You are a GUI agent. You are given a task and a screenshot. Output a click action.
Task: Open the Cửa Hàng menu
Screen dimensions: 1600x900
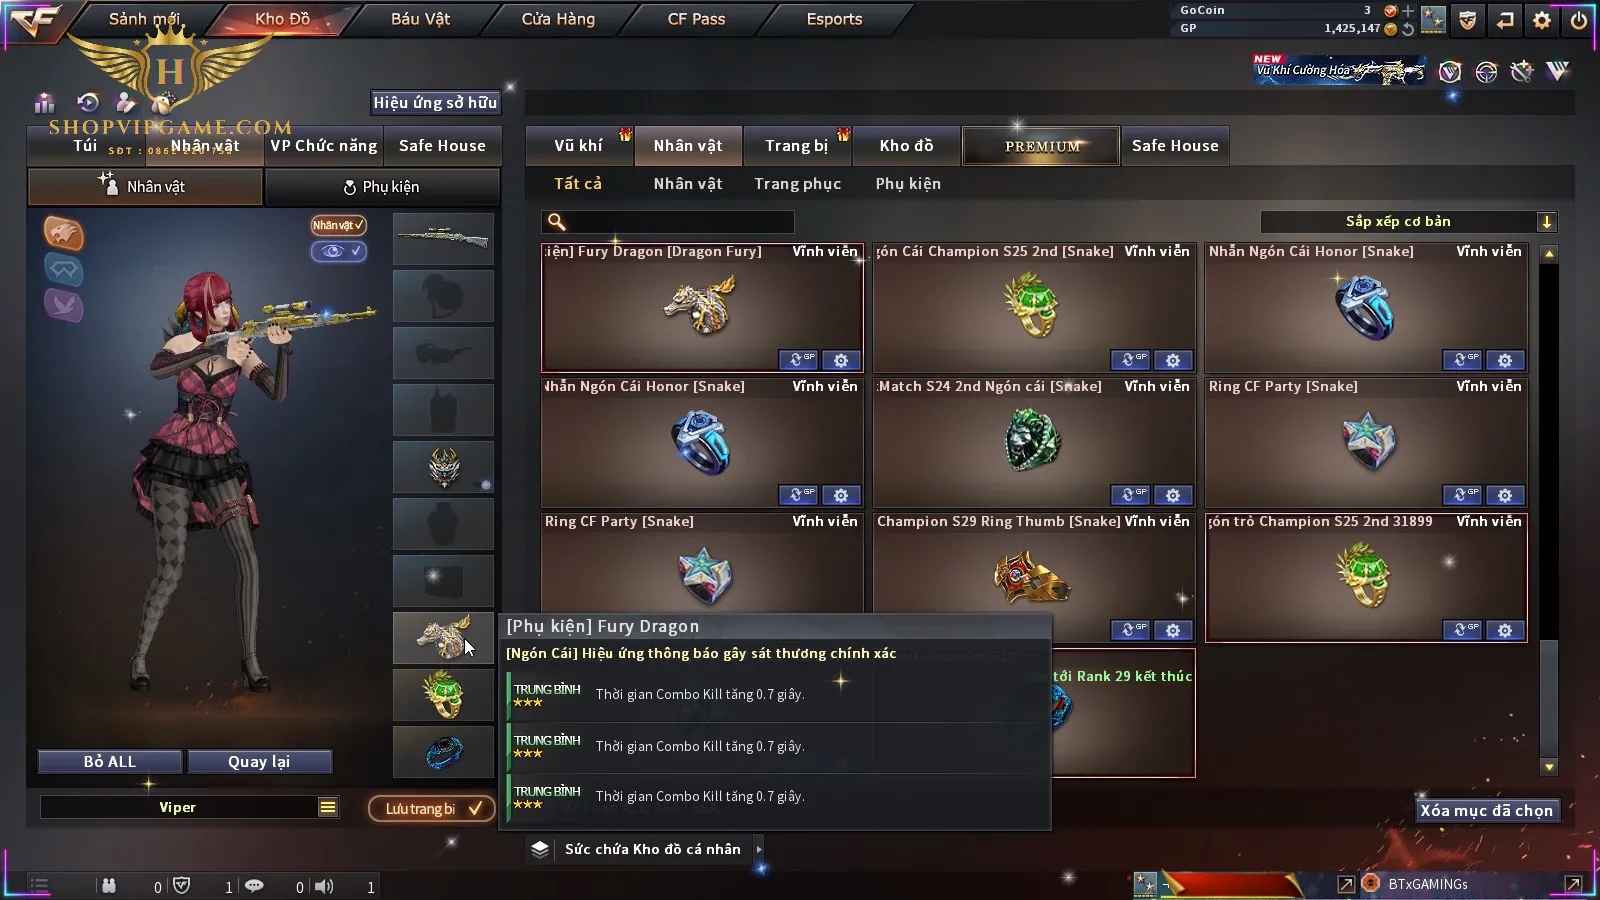(558, 19)
